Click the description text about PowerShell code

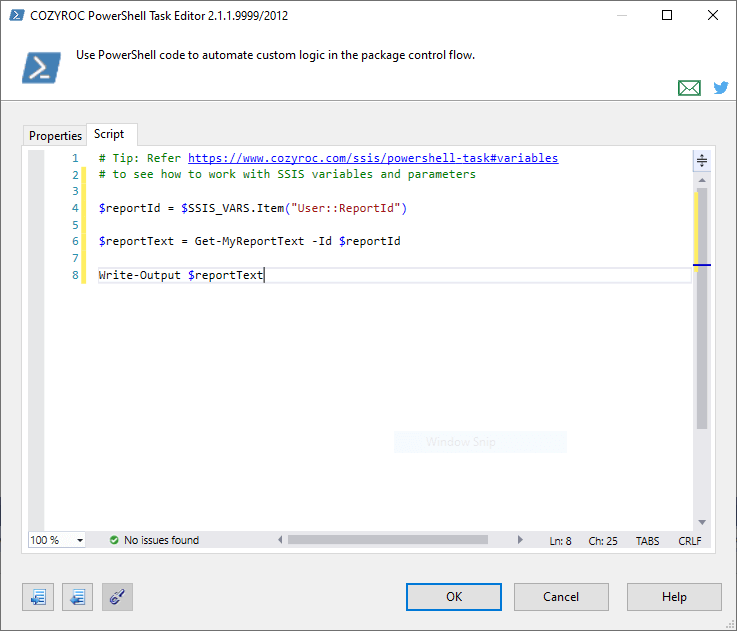tap(275, 55)
